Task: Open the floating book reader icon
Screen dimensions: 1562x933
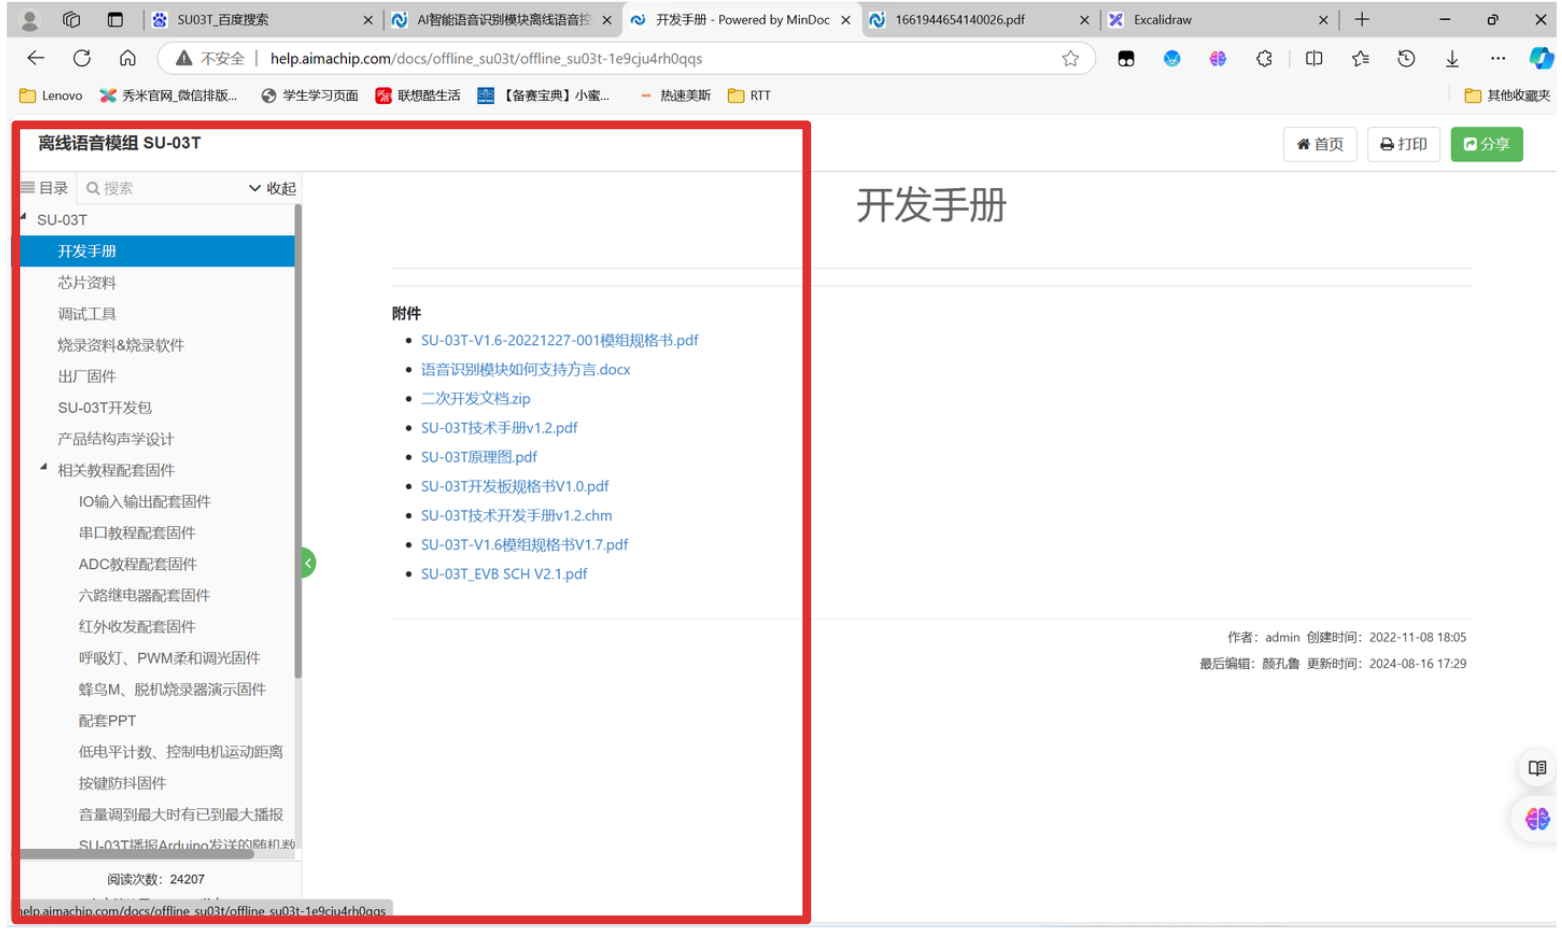Action: (x=1537, y=768)
